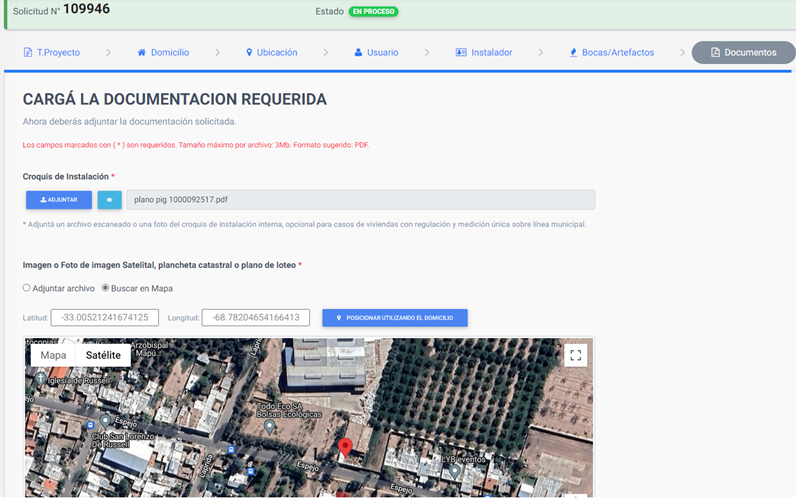
Task: Open the Ubicación step tab
Action: tap(271, 52)
